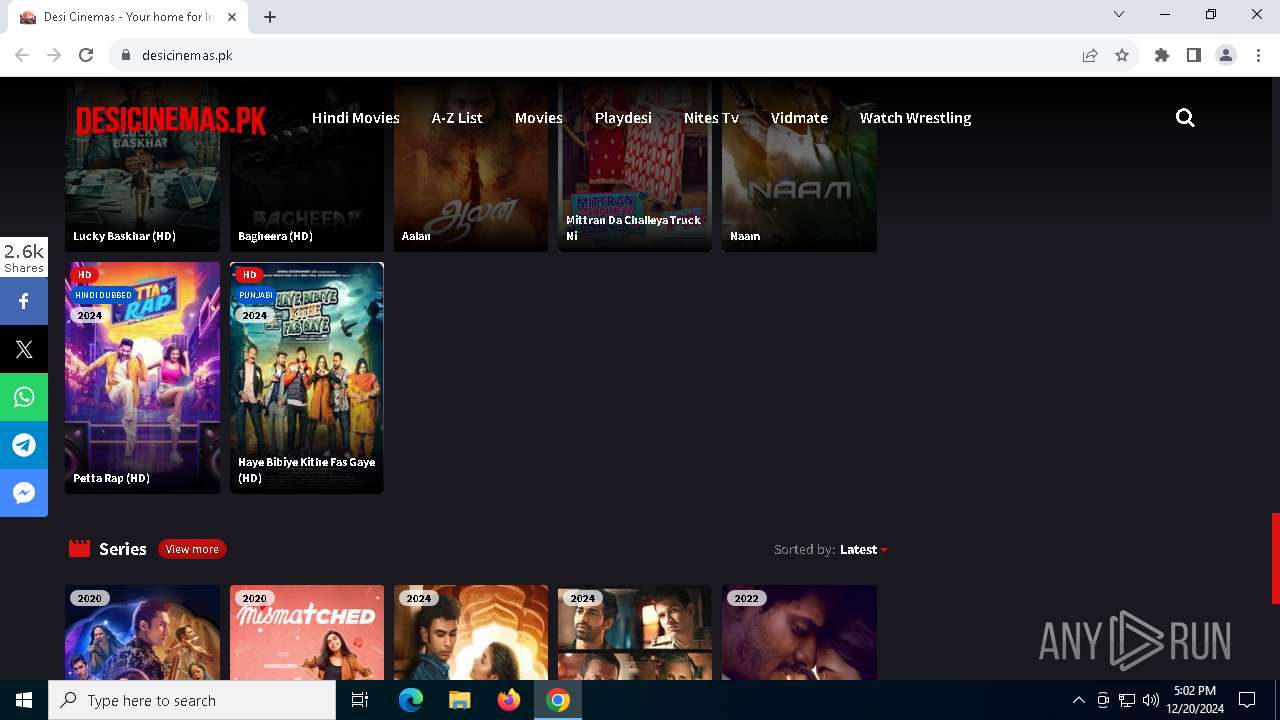
Task: Go to Nites Tv menu item
Action: pos(711,118)
